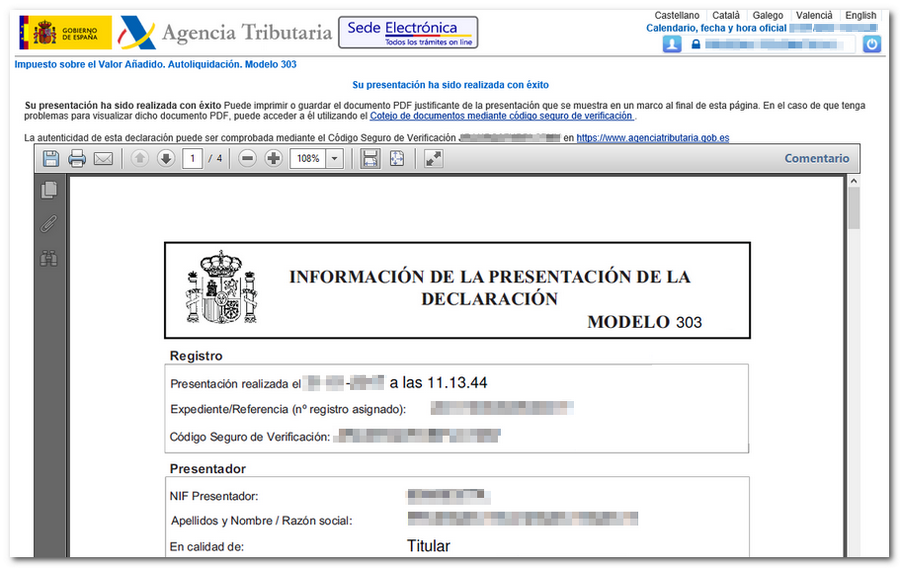This screenshot has width=900, height=568.
Task: Select fit page width scrolling mode icon
Action: coord(370,158)
